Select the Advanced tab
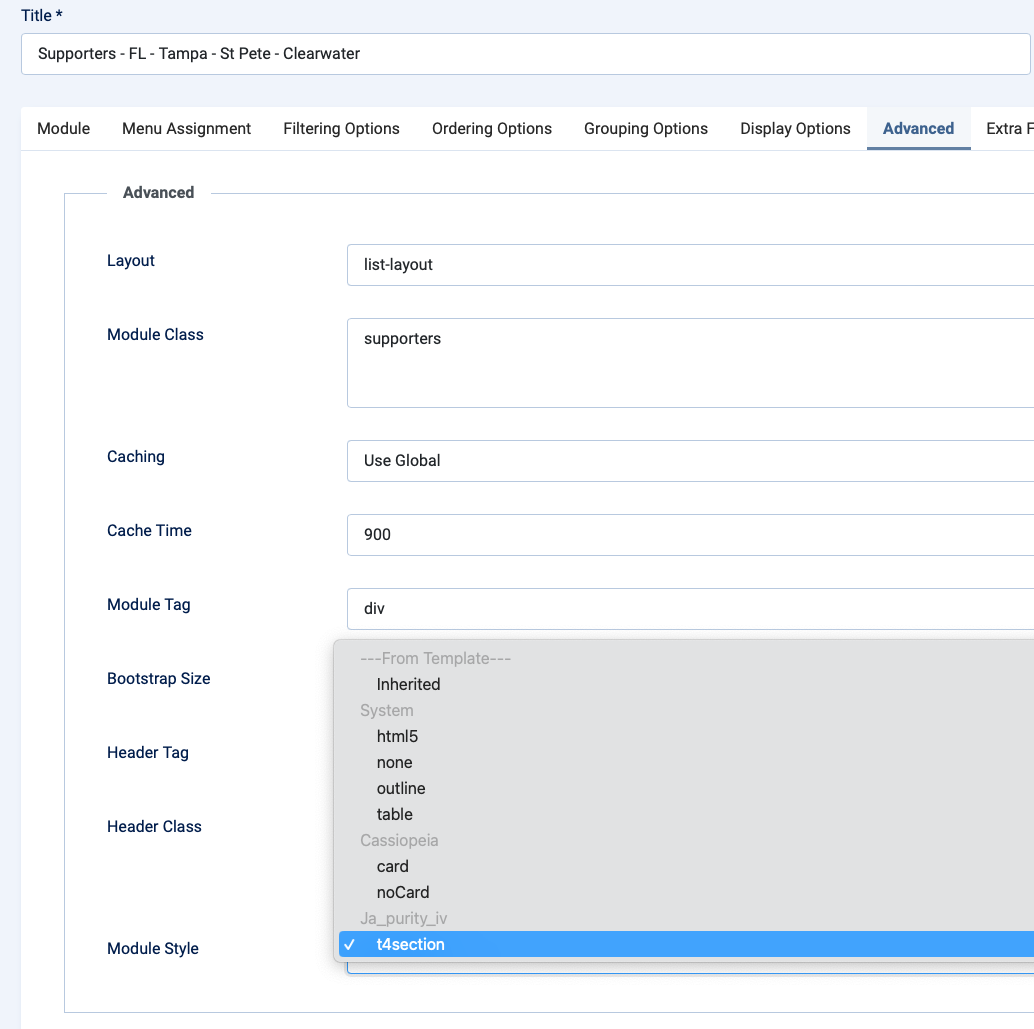 (x=918, y=129)
